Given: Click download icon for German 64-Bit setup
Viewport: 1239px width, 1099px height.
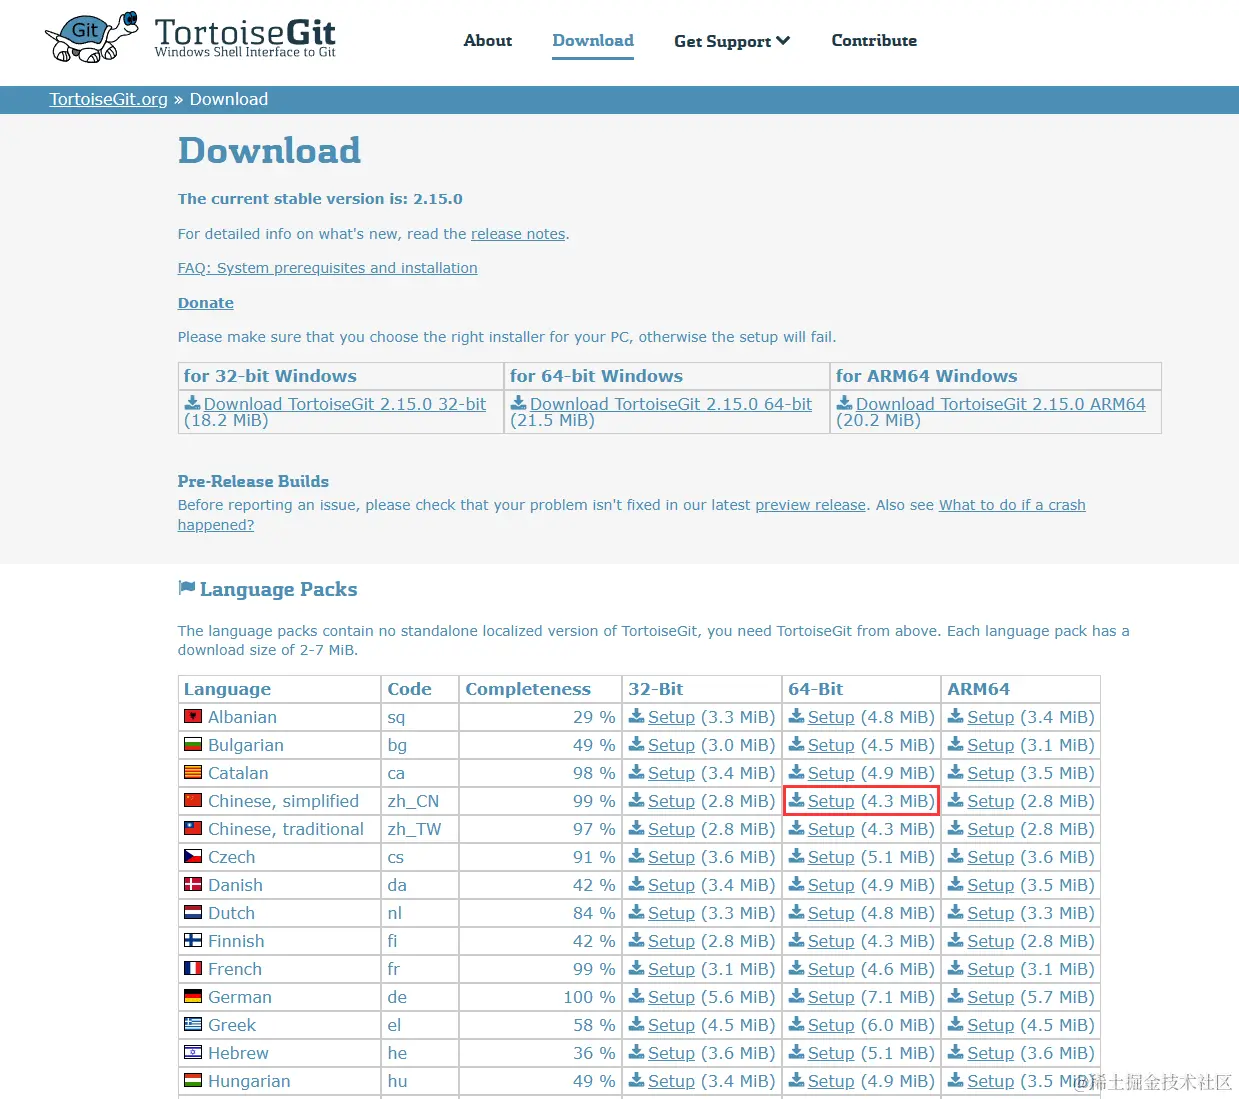Looking at the screenshot, I should click(796, 996).
